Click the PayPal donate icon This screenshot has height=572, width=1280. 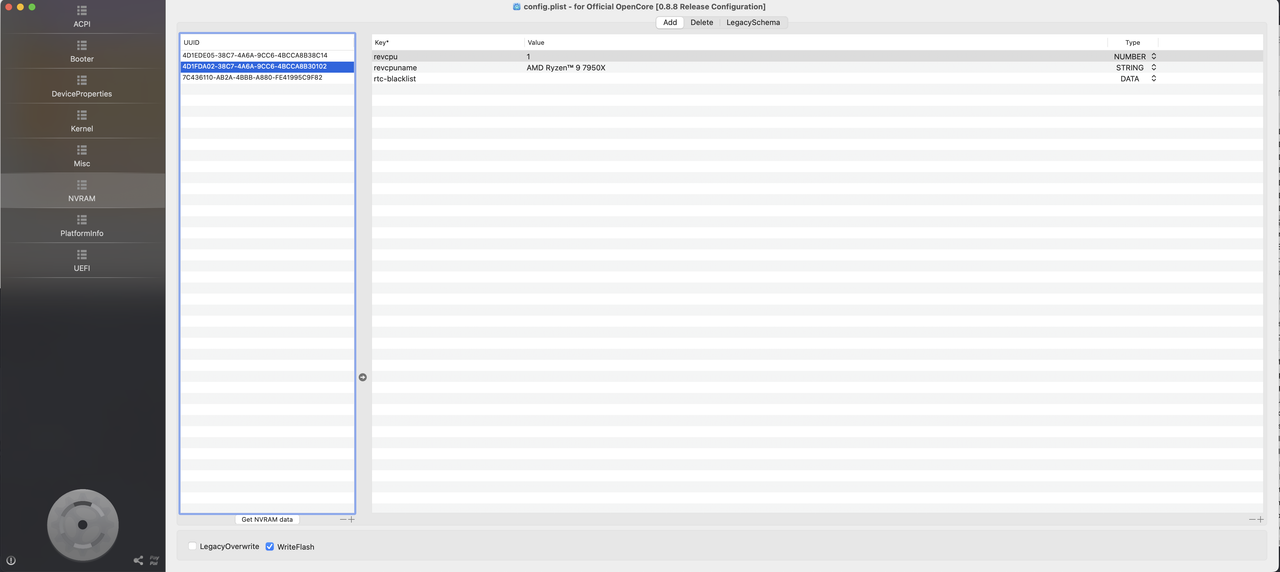(154, 560)
